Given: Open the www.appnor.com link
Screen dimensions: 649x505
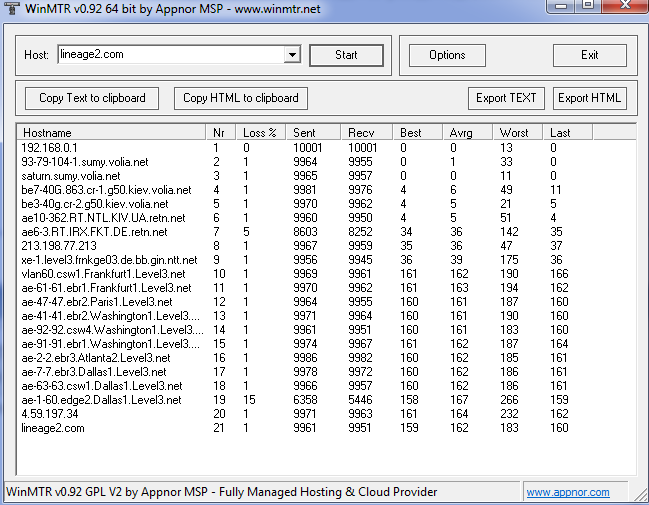Looking at the screenshot, I should click(568, 492).
